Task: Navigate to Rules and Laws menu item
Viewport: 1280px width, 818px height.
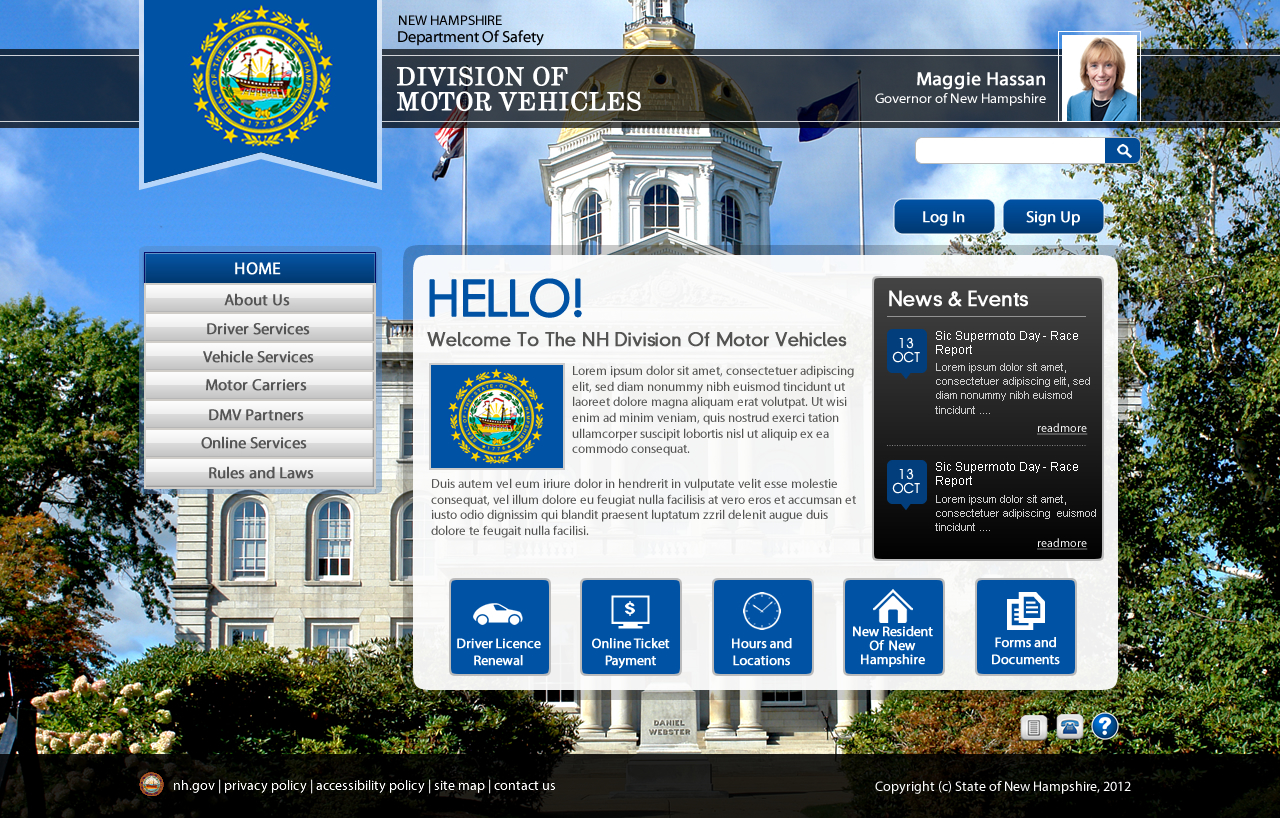Action: [x=258, y=472]
